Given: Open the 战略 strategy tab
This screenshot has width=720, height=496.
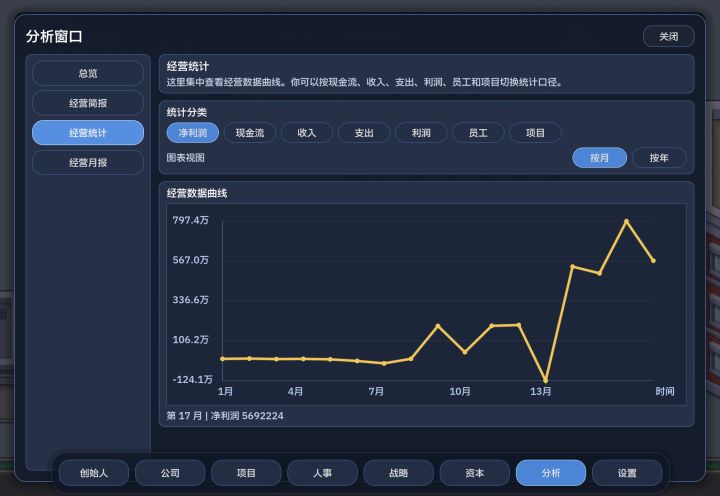Looking at the screenshot, I should [399, 473].
